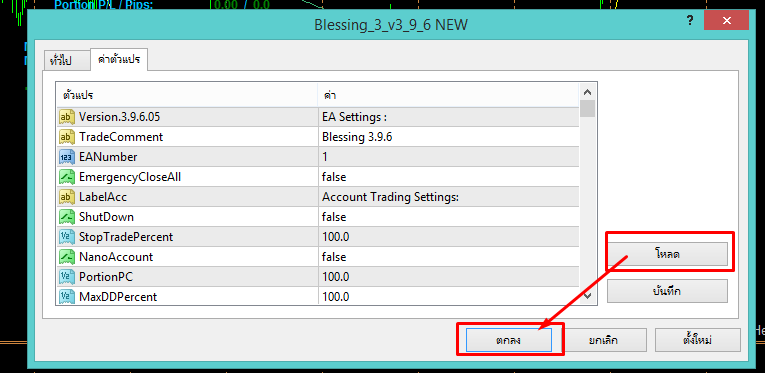Click the scrollbar up arrow in variables list
The width and height of the screenshot is (765, 373).
(587, 92)
